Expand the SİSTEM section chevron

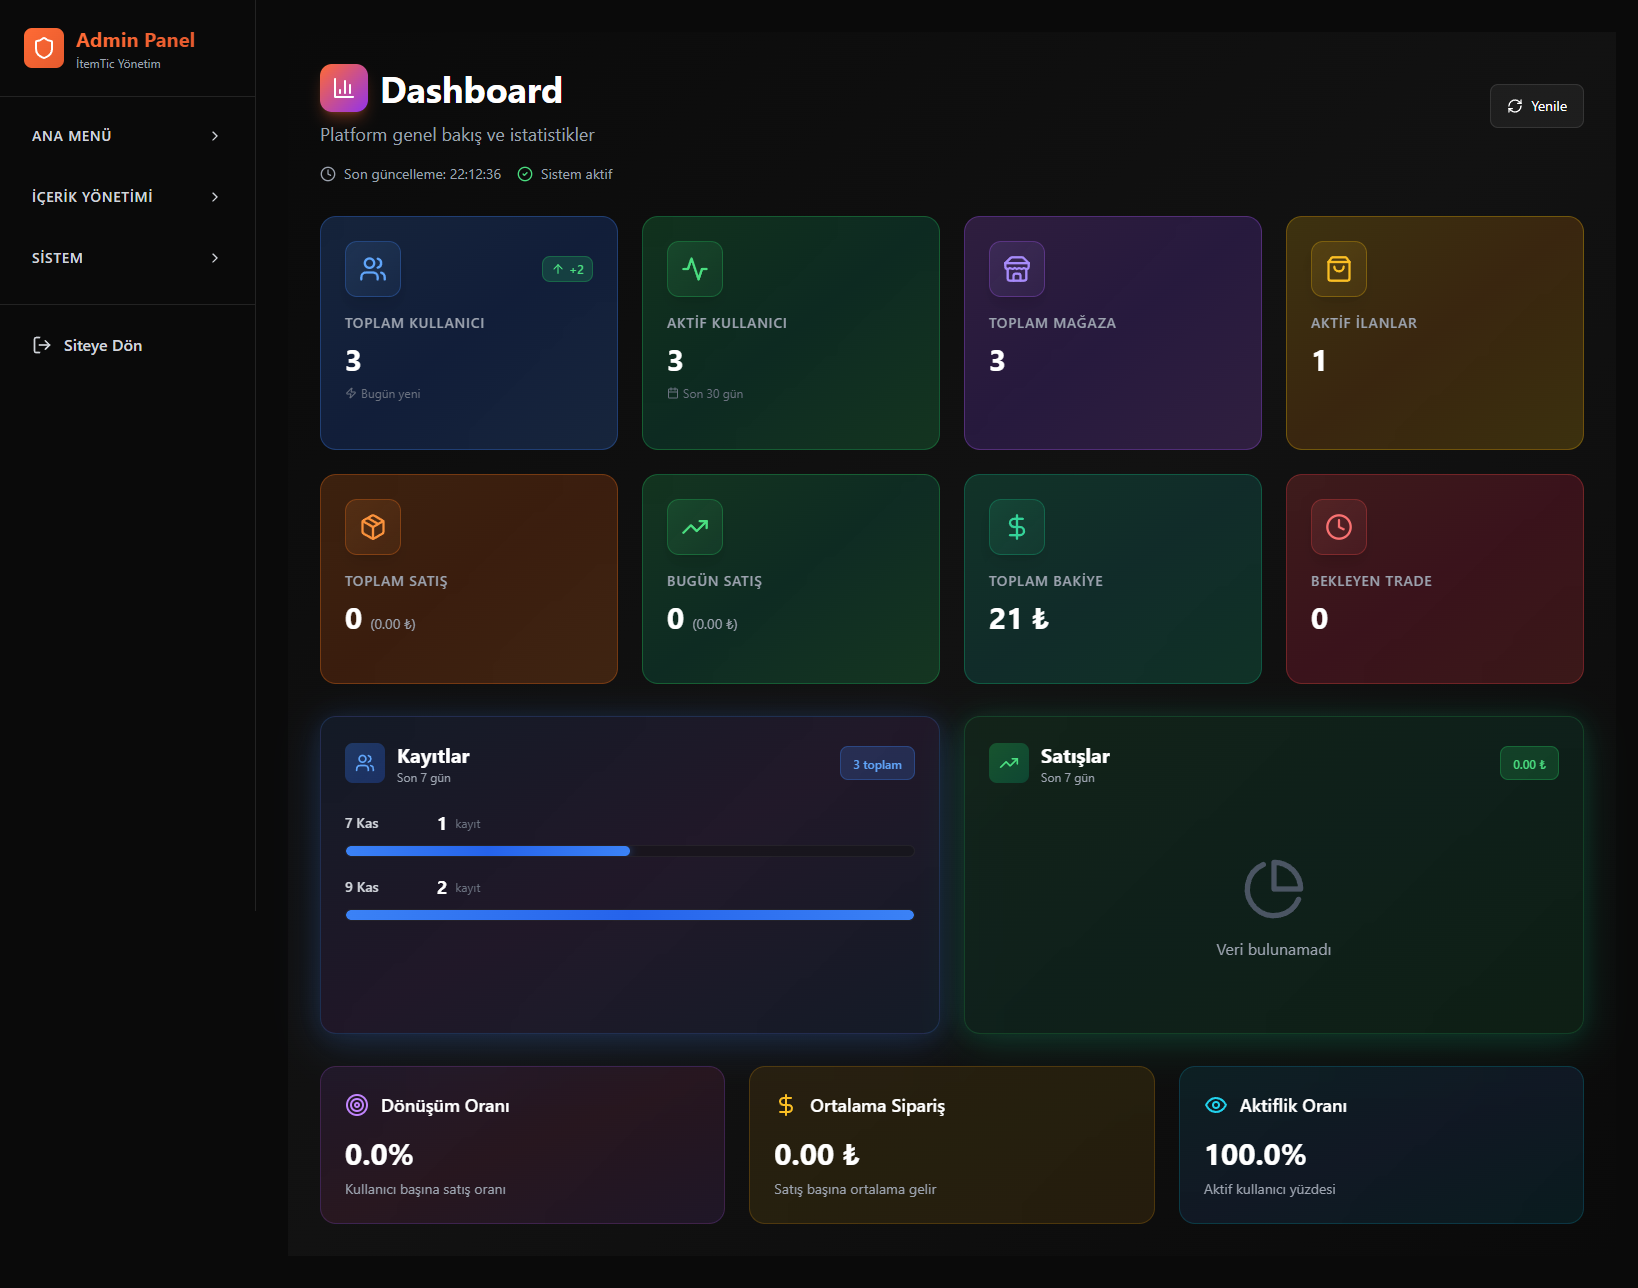215,258
